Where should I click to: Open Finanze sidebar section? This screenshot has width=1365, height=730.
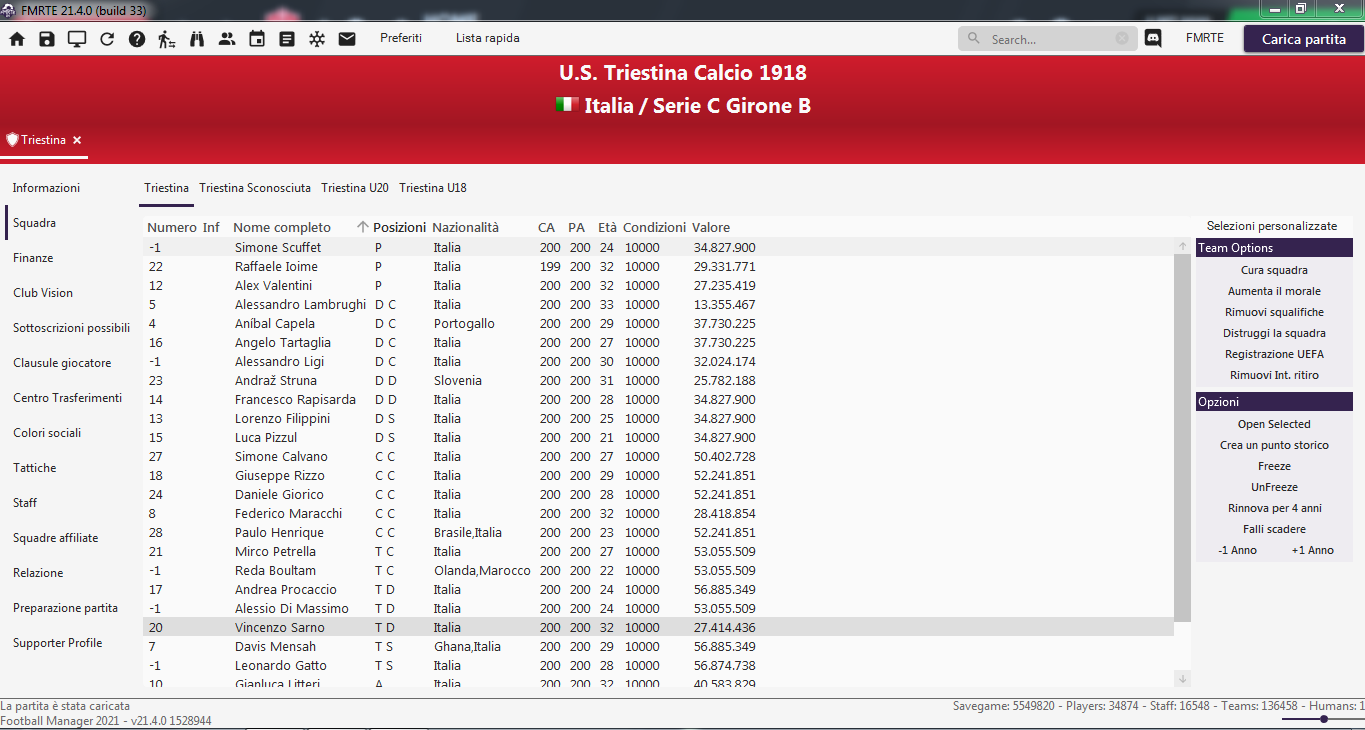(33, 258)
